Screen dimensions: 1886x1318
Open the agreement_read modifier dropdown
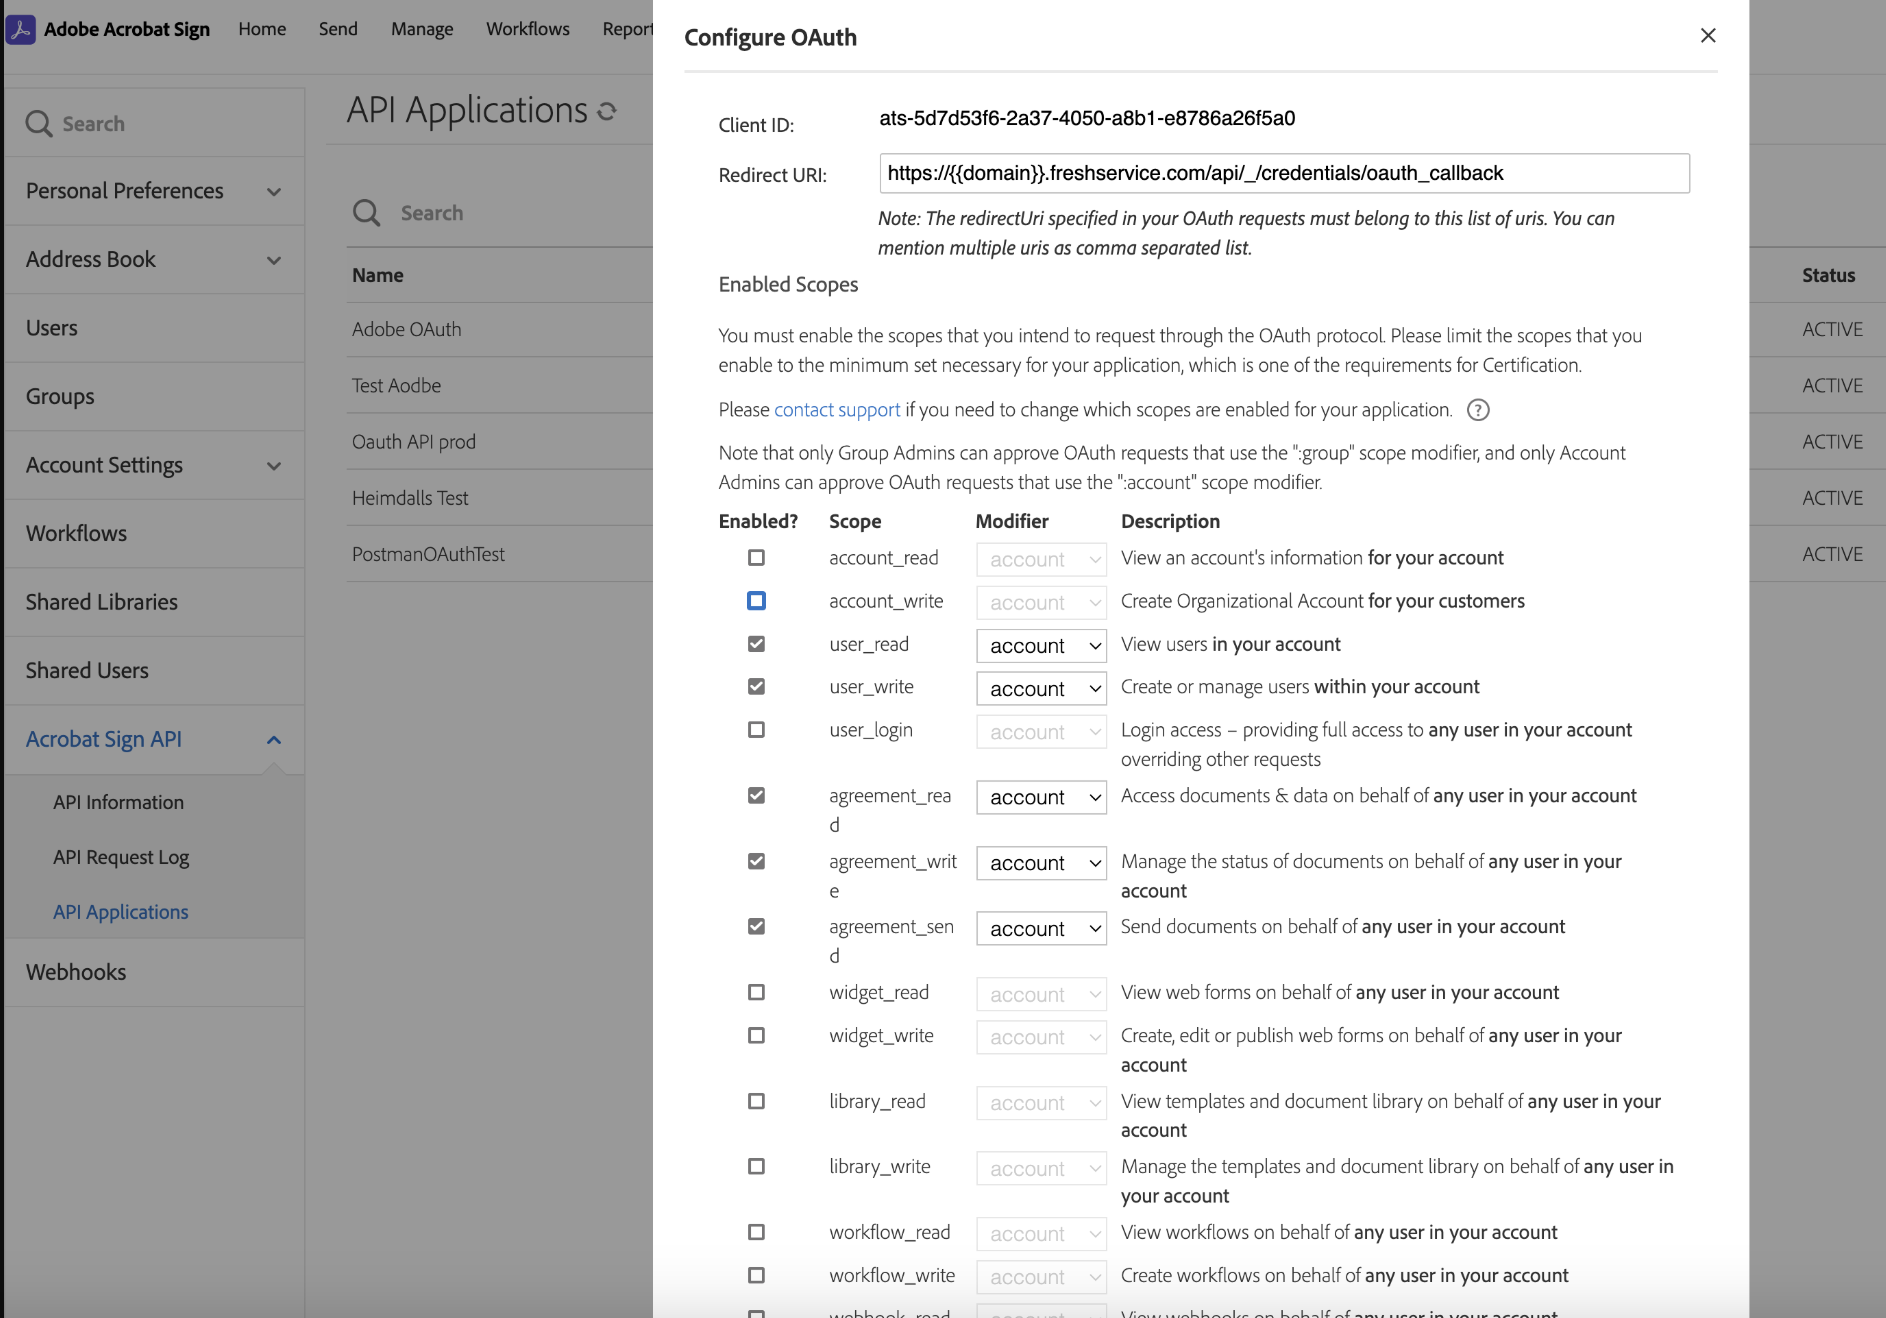(1041, 797)
